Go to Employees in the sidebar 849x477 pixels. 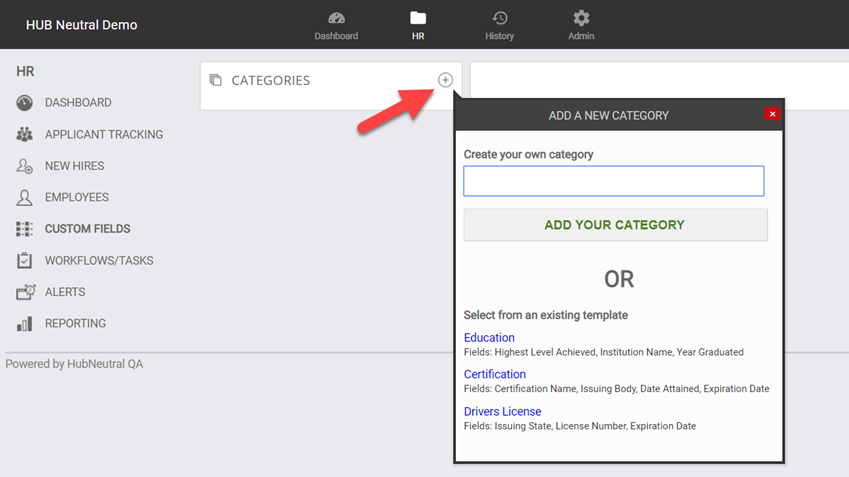pos(76,198)
